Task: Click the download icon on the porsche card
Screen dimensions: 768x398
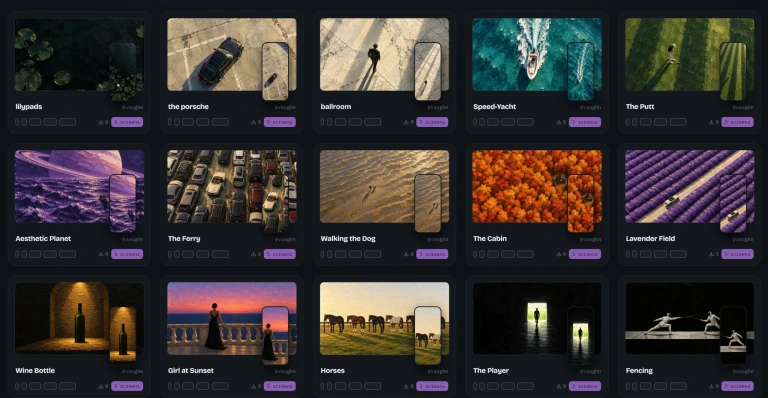Action: [x=254, y=122]
